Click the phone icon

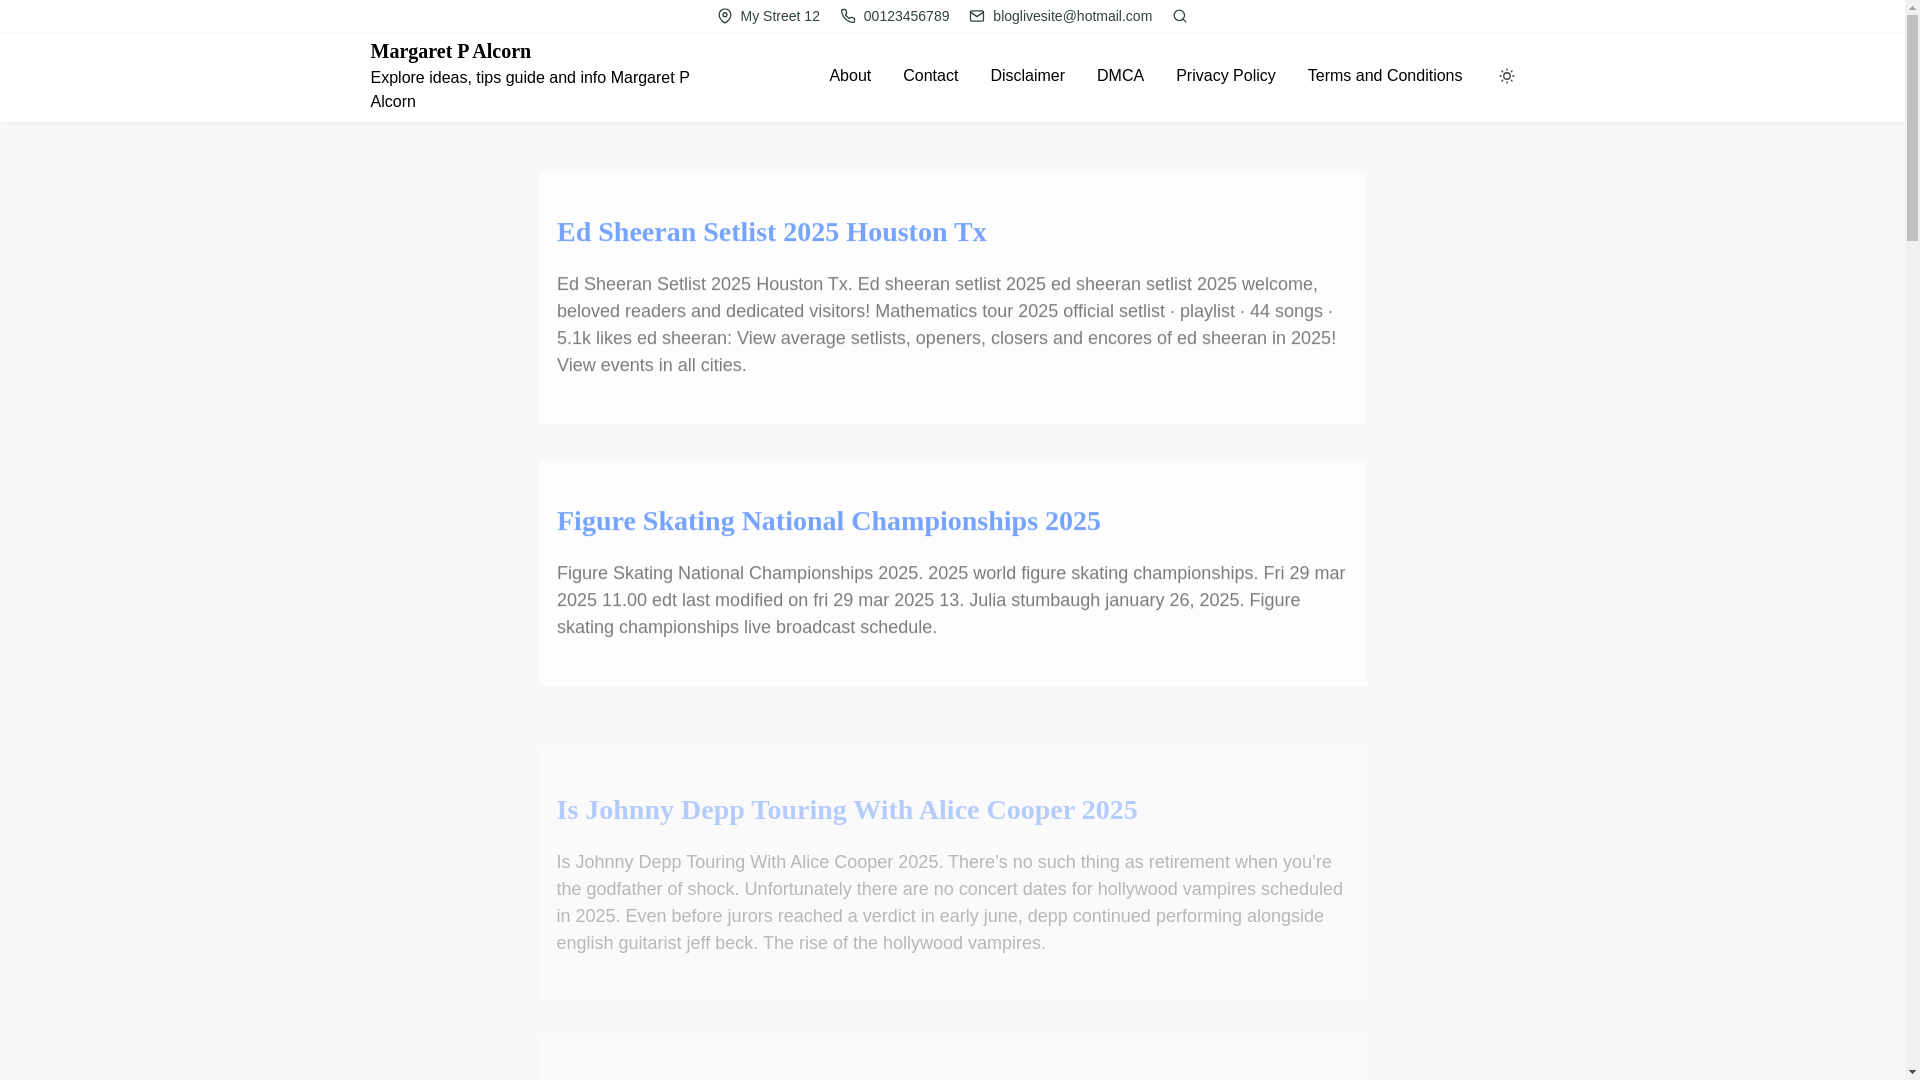[x=848, y=16]
